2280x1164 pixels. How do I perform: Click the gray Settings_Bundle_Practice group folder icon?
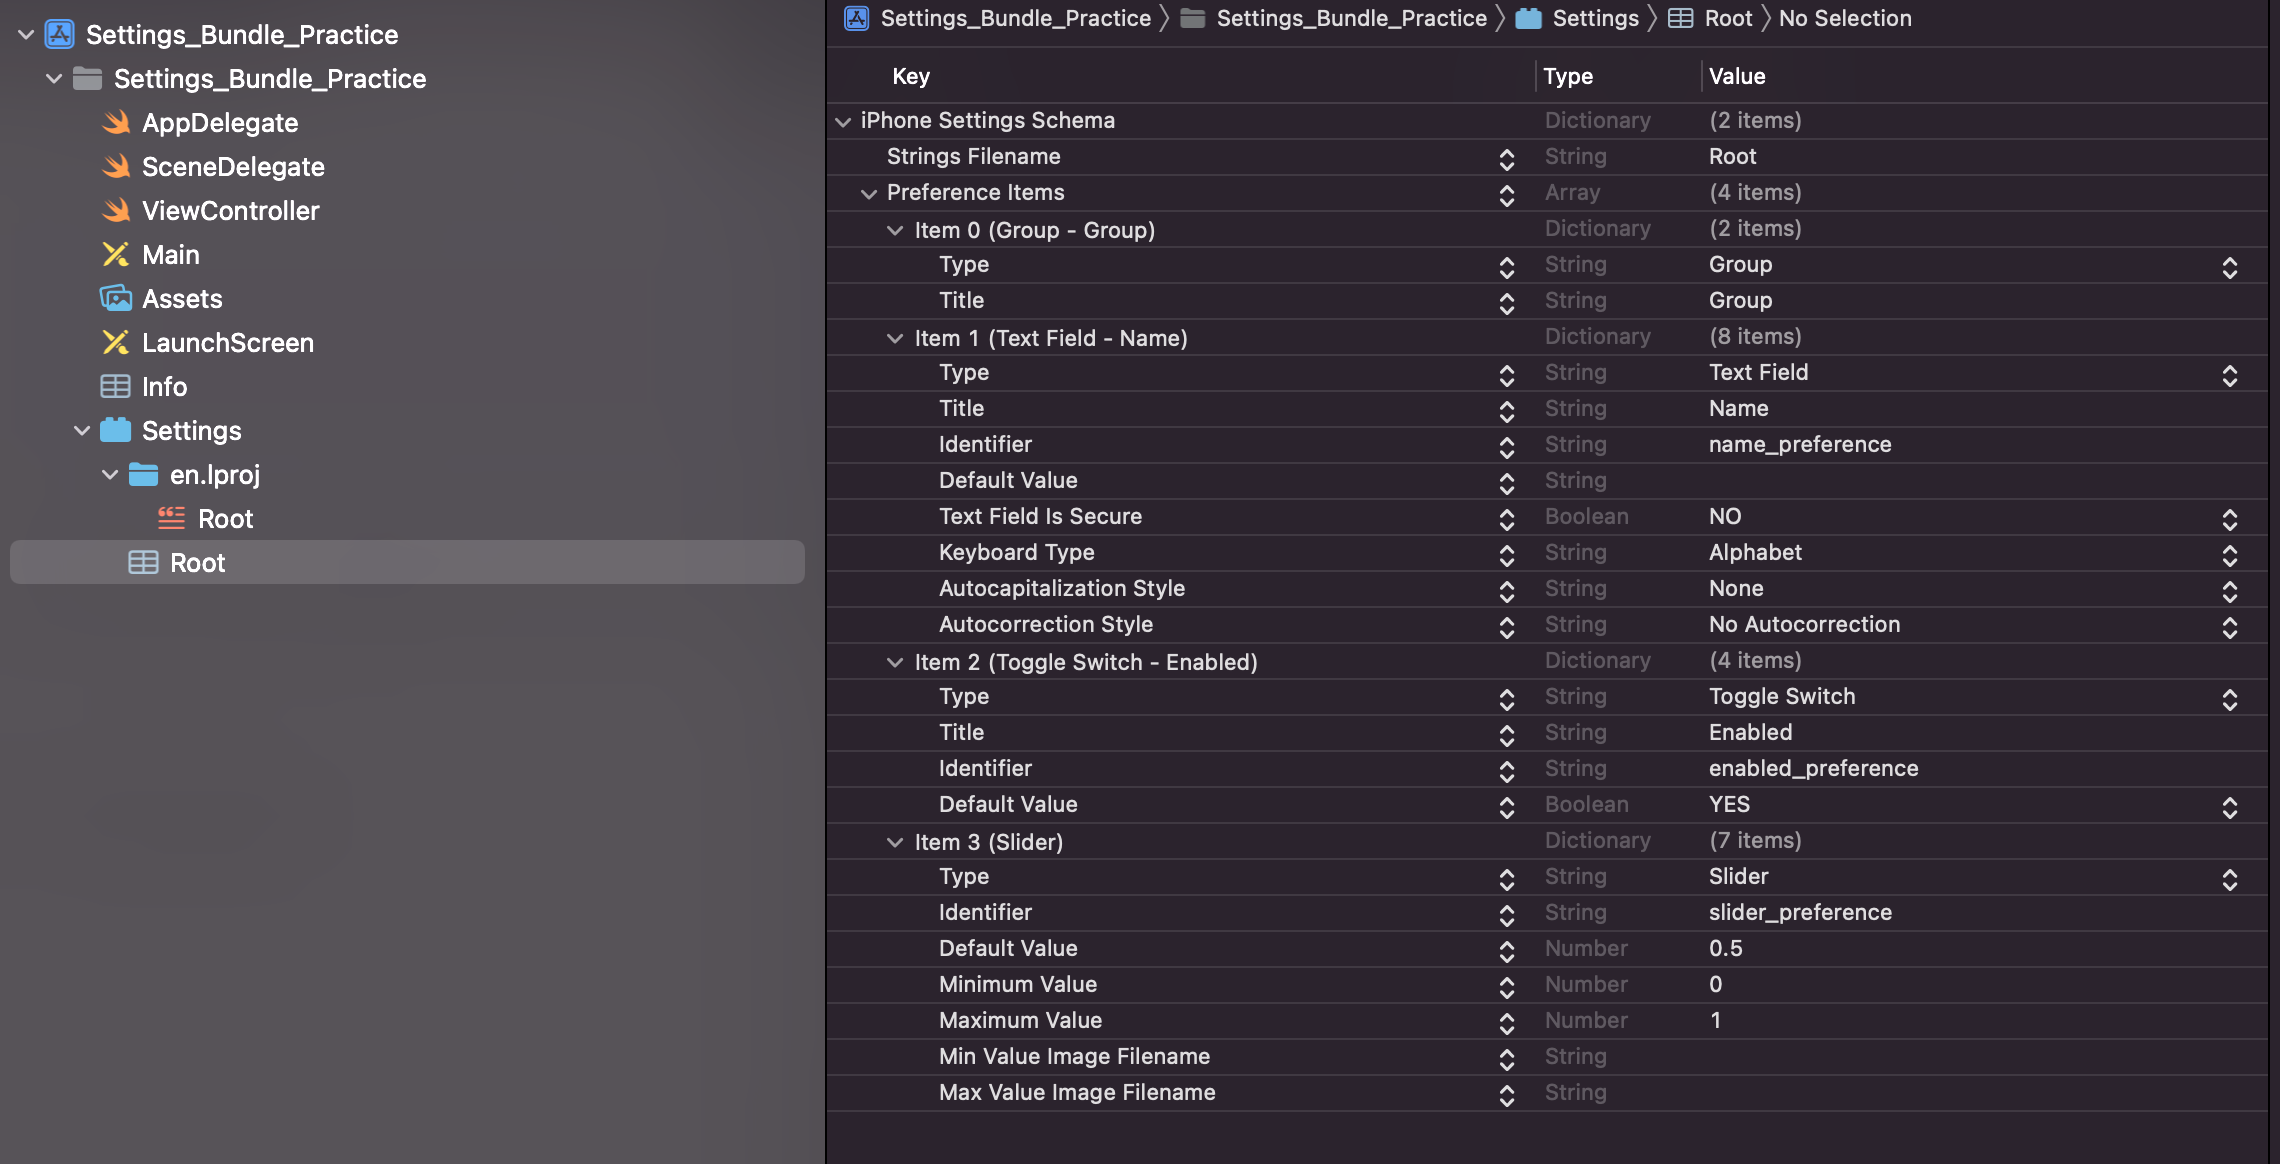[88, 79]
